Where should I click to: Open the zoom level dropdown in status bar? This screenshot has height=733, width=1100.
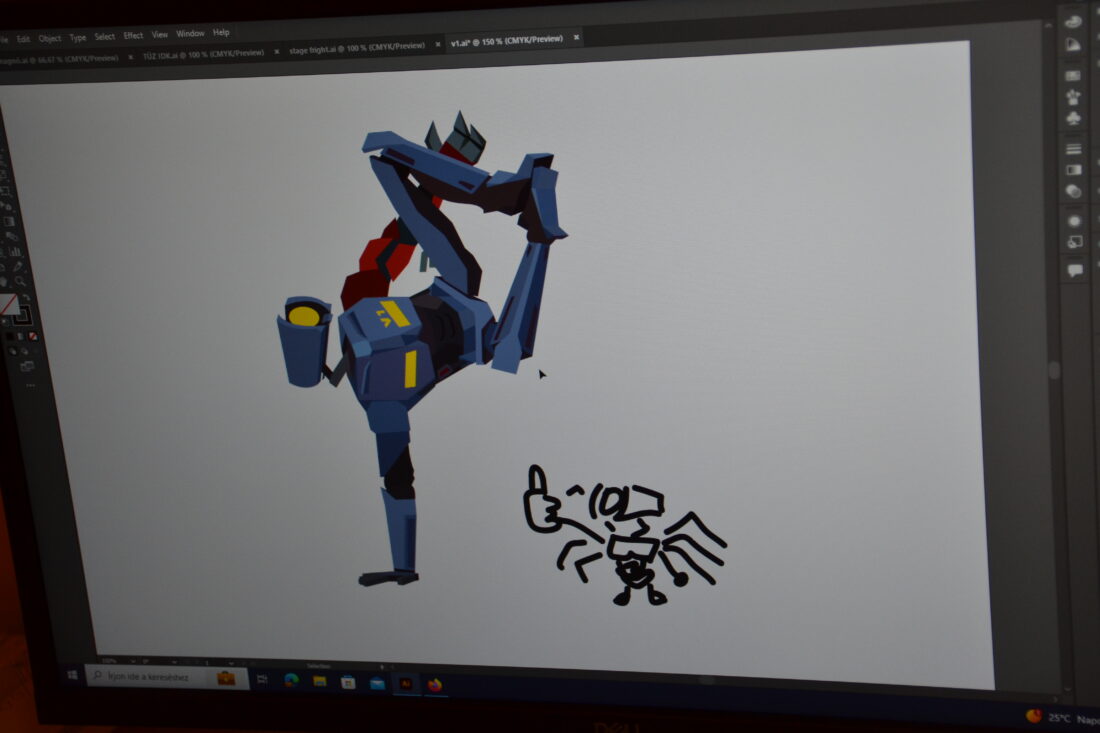pyautogui.click(x=133, y=661)
